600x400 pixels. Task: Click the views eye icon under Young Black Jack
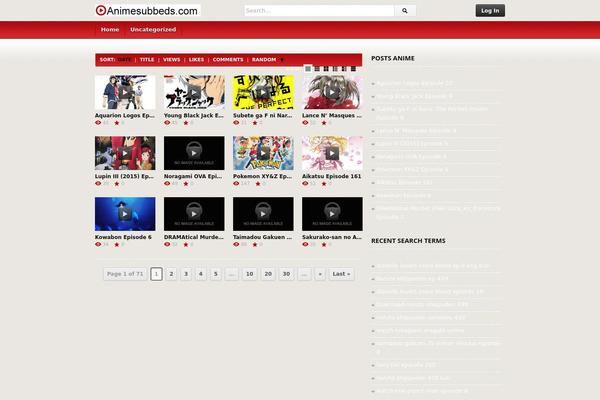point(167,123)
